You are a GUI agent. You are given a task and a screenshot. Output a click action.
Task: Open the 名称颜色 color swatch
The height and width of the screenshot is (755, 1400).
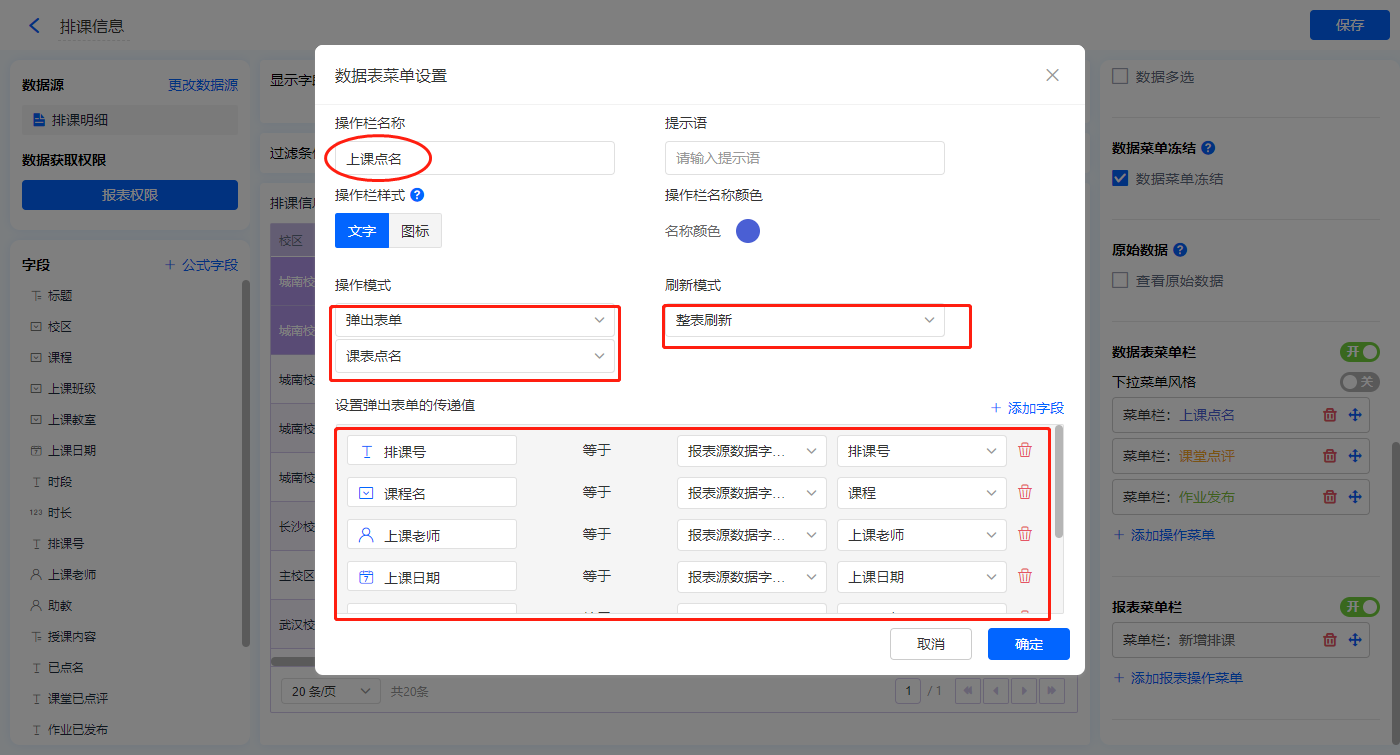point(748,231)
